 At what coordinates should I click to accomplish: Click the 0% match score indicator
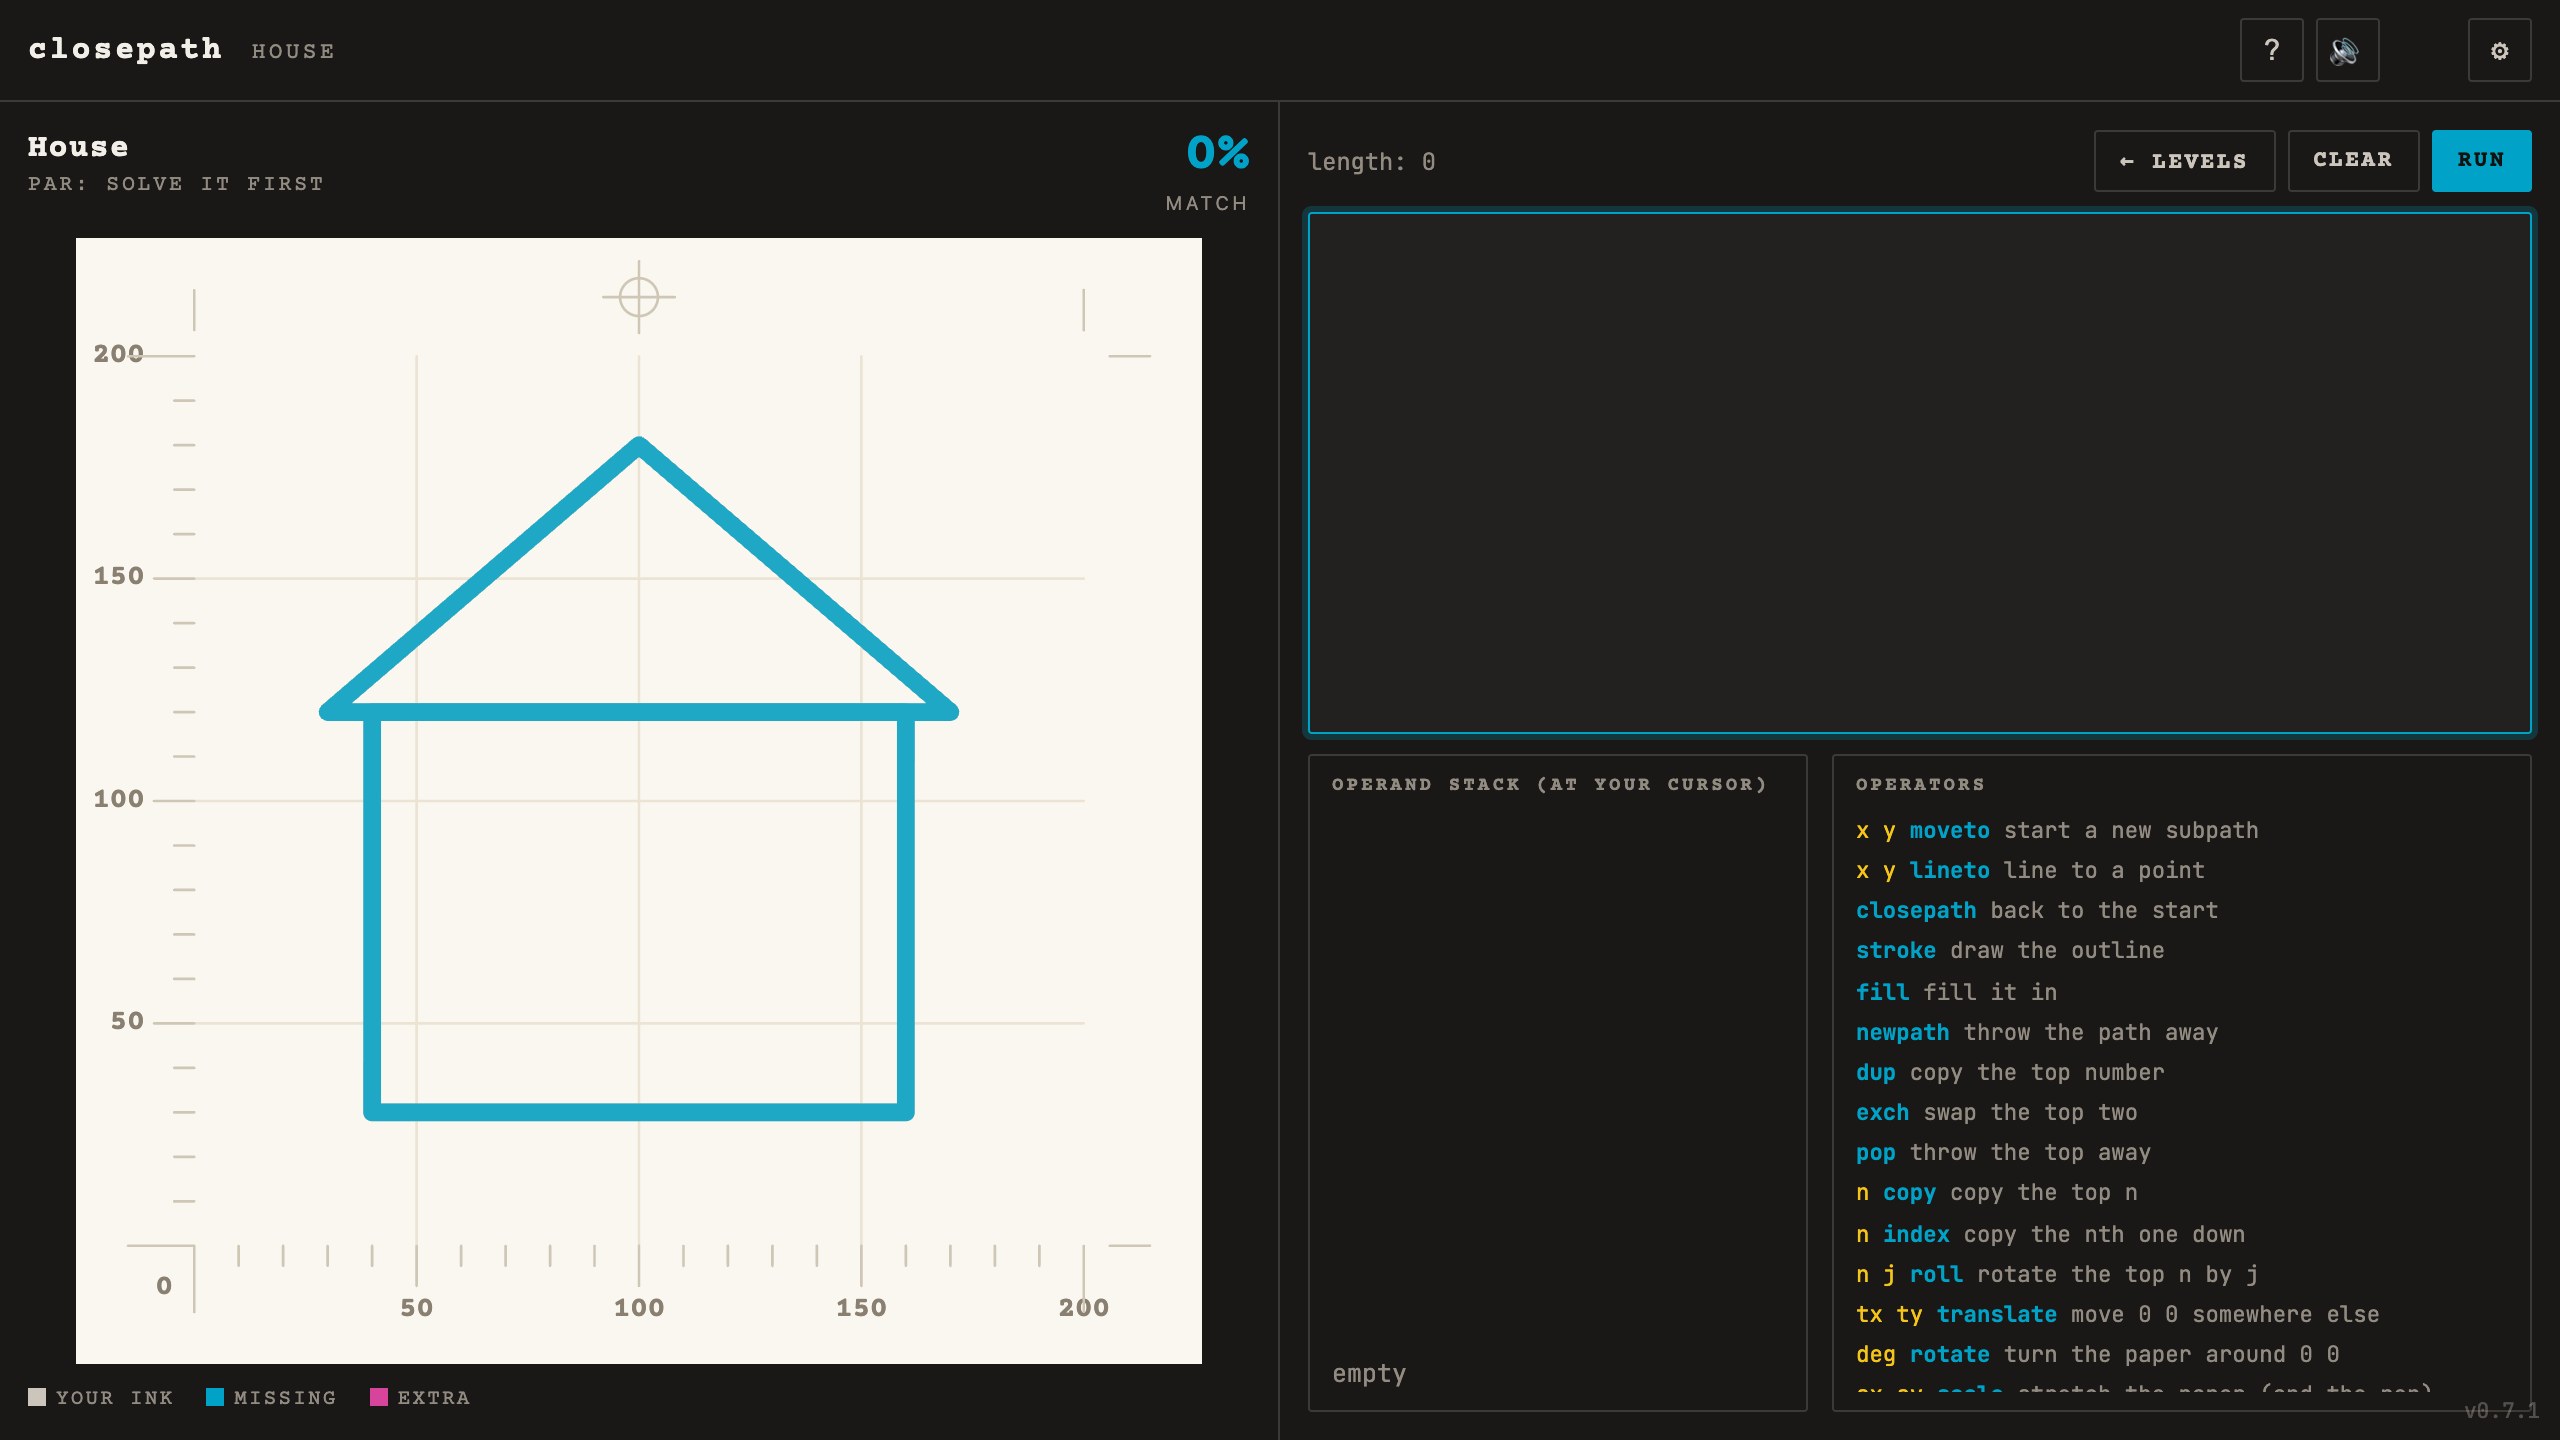tap(1217, 153)
